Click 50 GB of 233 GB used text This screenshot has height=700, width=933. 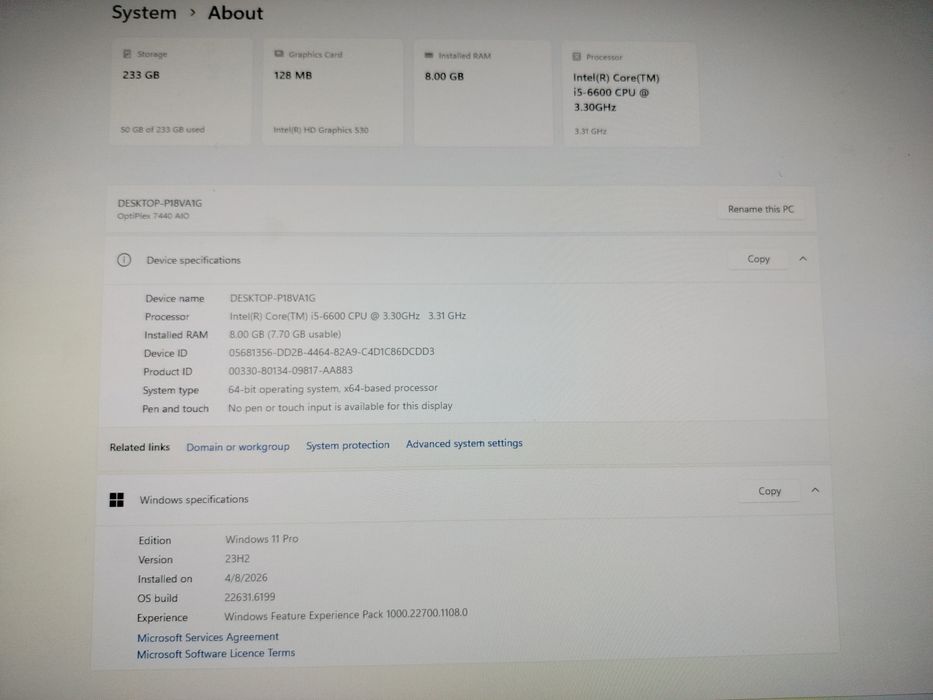pyautogui.click(x=162, y=129)
